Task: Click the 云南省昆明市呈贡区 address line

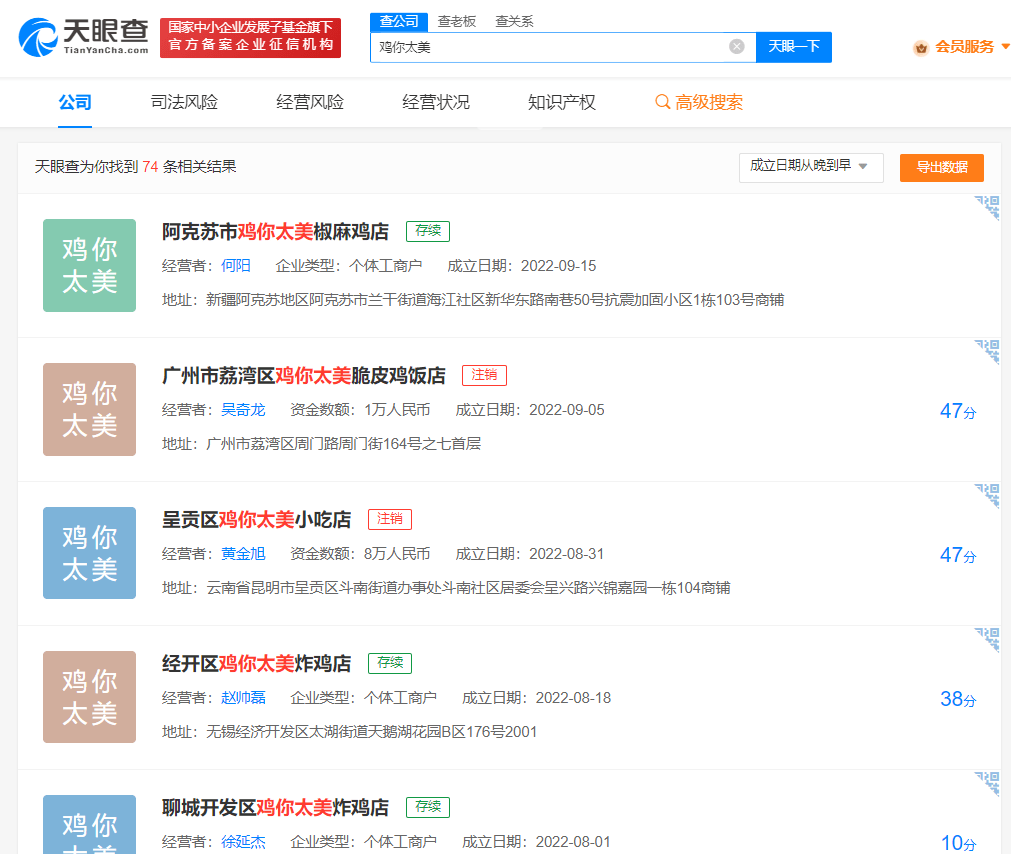Action: [x=468, y=588]
